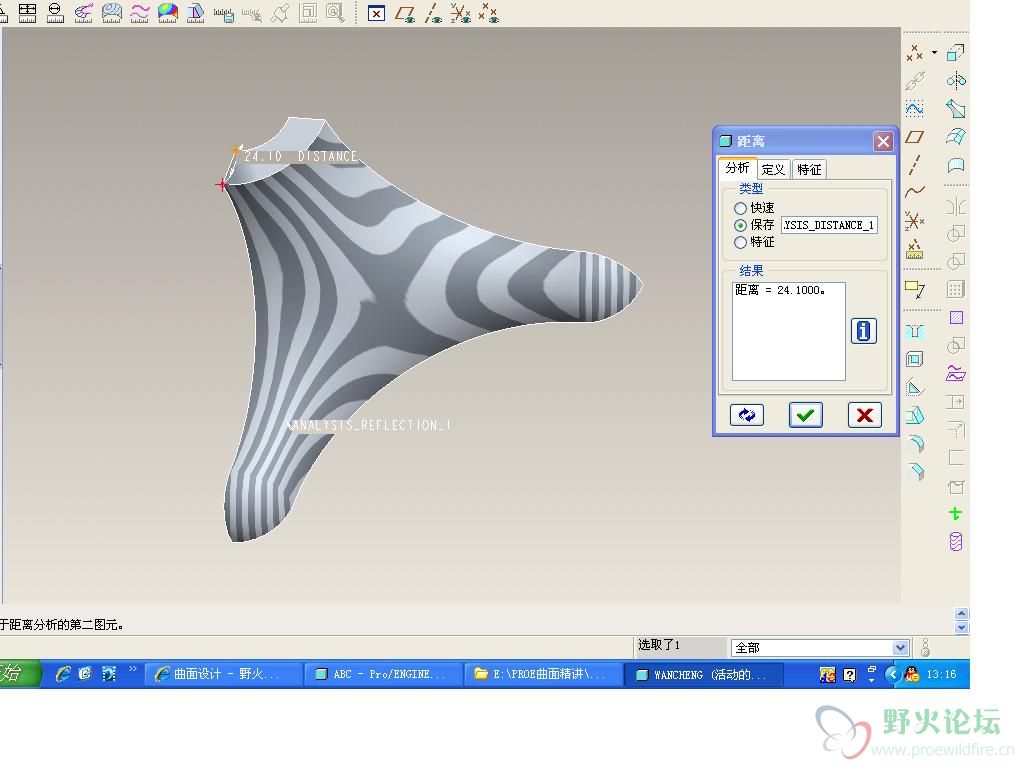Open the analysis feature tool icon
This screenshot has width=1024, height=768.
914,249
